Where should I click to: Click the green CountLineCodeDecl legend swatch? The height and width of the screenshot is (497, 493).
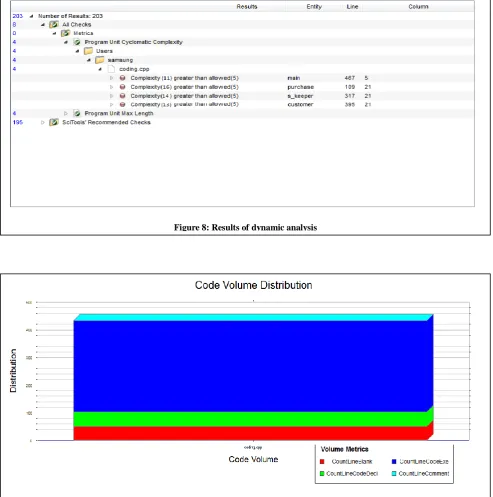322,474
